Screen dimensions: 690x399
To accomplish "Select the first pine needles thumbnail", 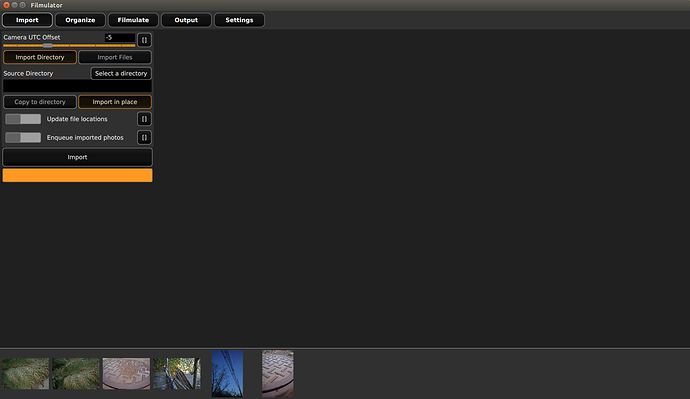I will 25,373.
